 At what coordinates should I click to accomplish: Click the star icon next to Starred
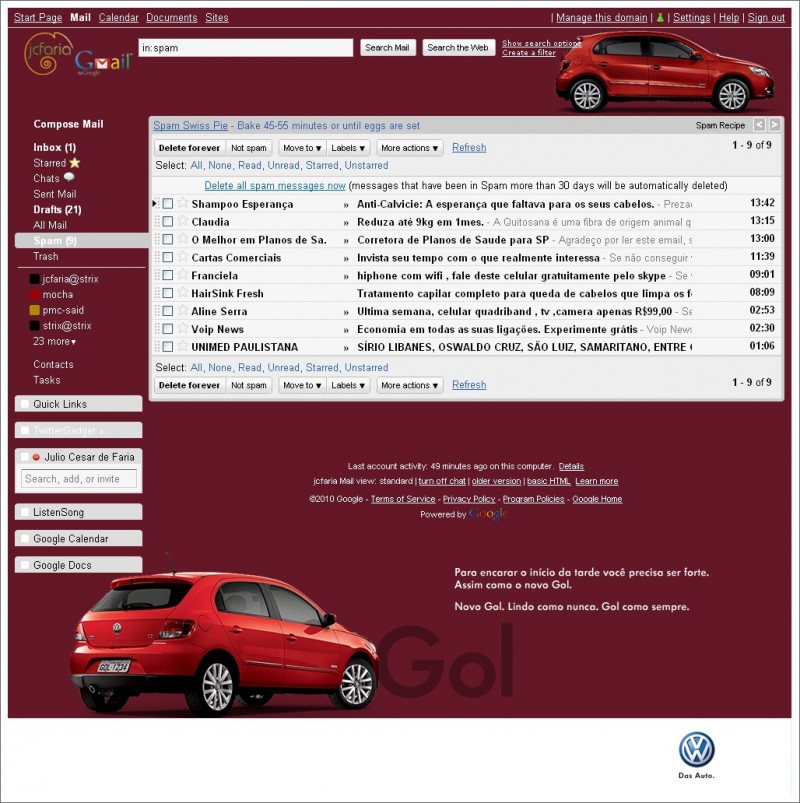click(x=75, y=163)
